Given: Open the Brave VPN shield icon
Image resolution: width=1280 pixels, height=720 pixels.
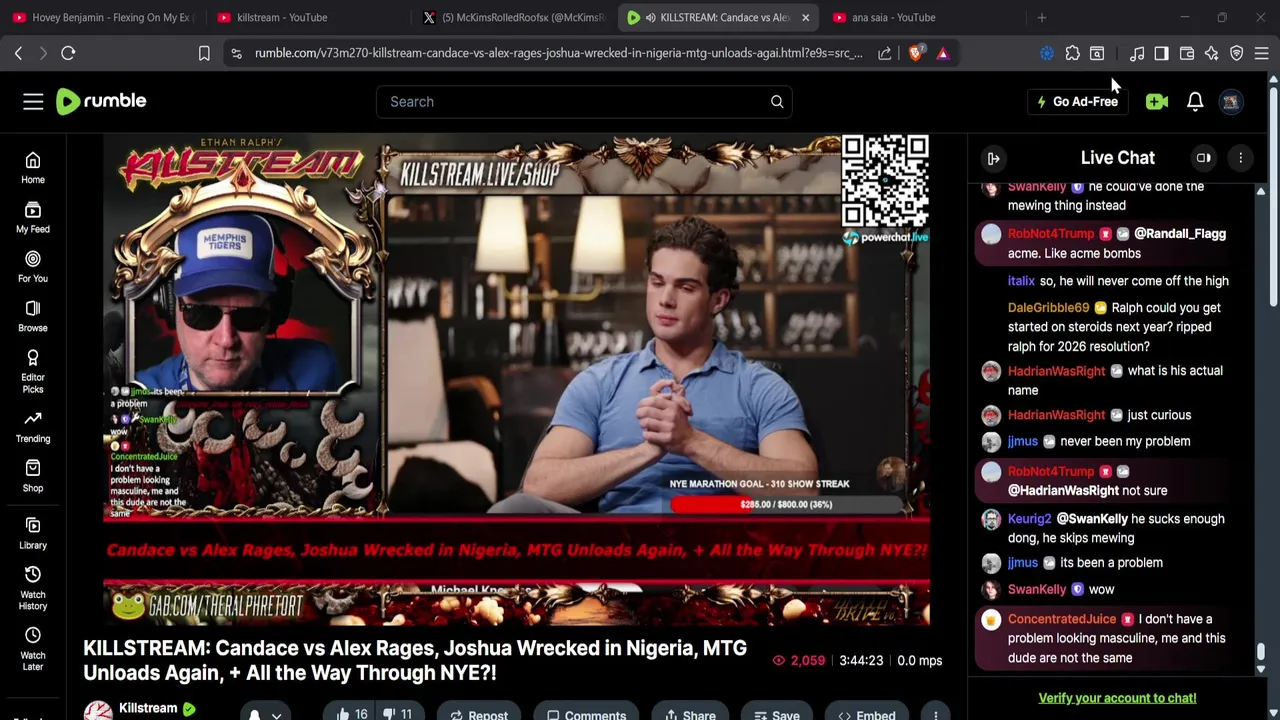Looking at the screenshot, I should (1237, 53).
